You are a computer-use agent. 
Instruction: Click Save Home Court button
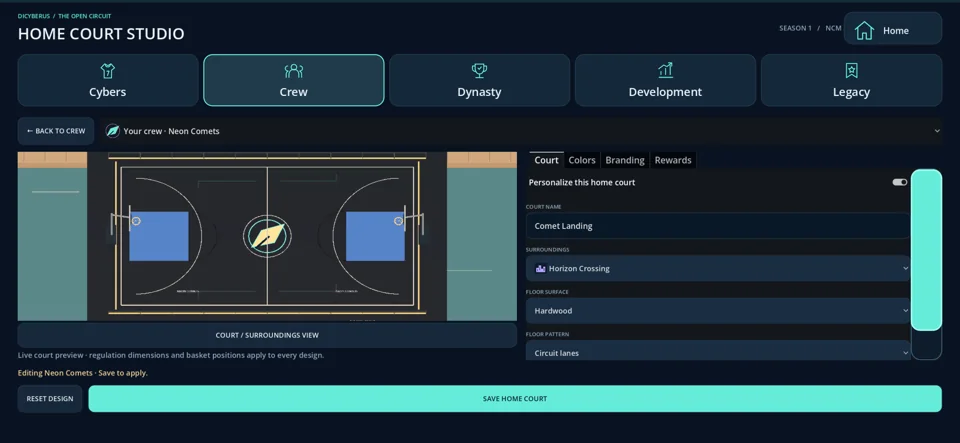point(515,399)
